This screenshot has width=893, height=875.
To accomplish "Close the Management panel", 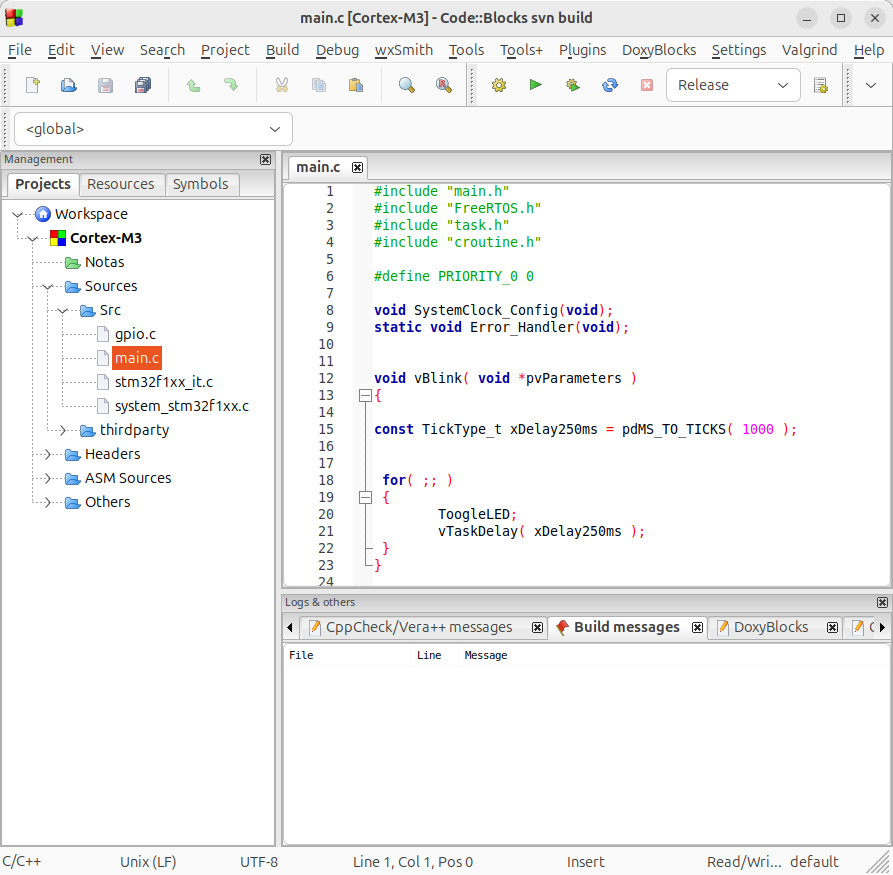I will [265, 160].
